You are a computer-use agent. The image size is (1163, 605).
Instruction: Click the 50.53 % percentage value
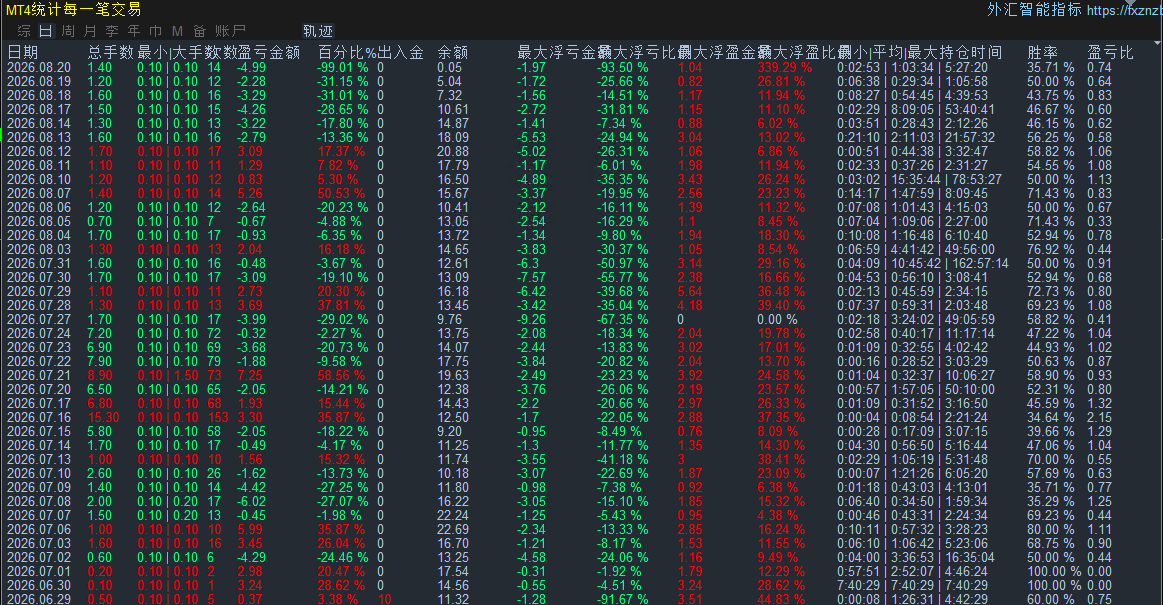(x=341, y=194)
